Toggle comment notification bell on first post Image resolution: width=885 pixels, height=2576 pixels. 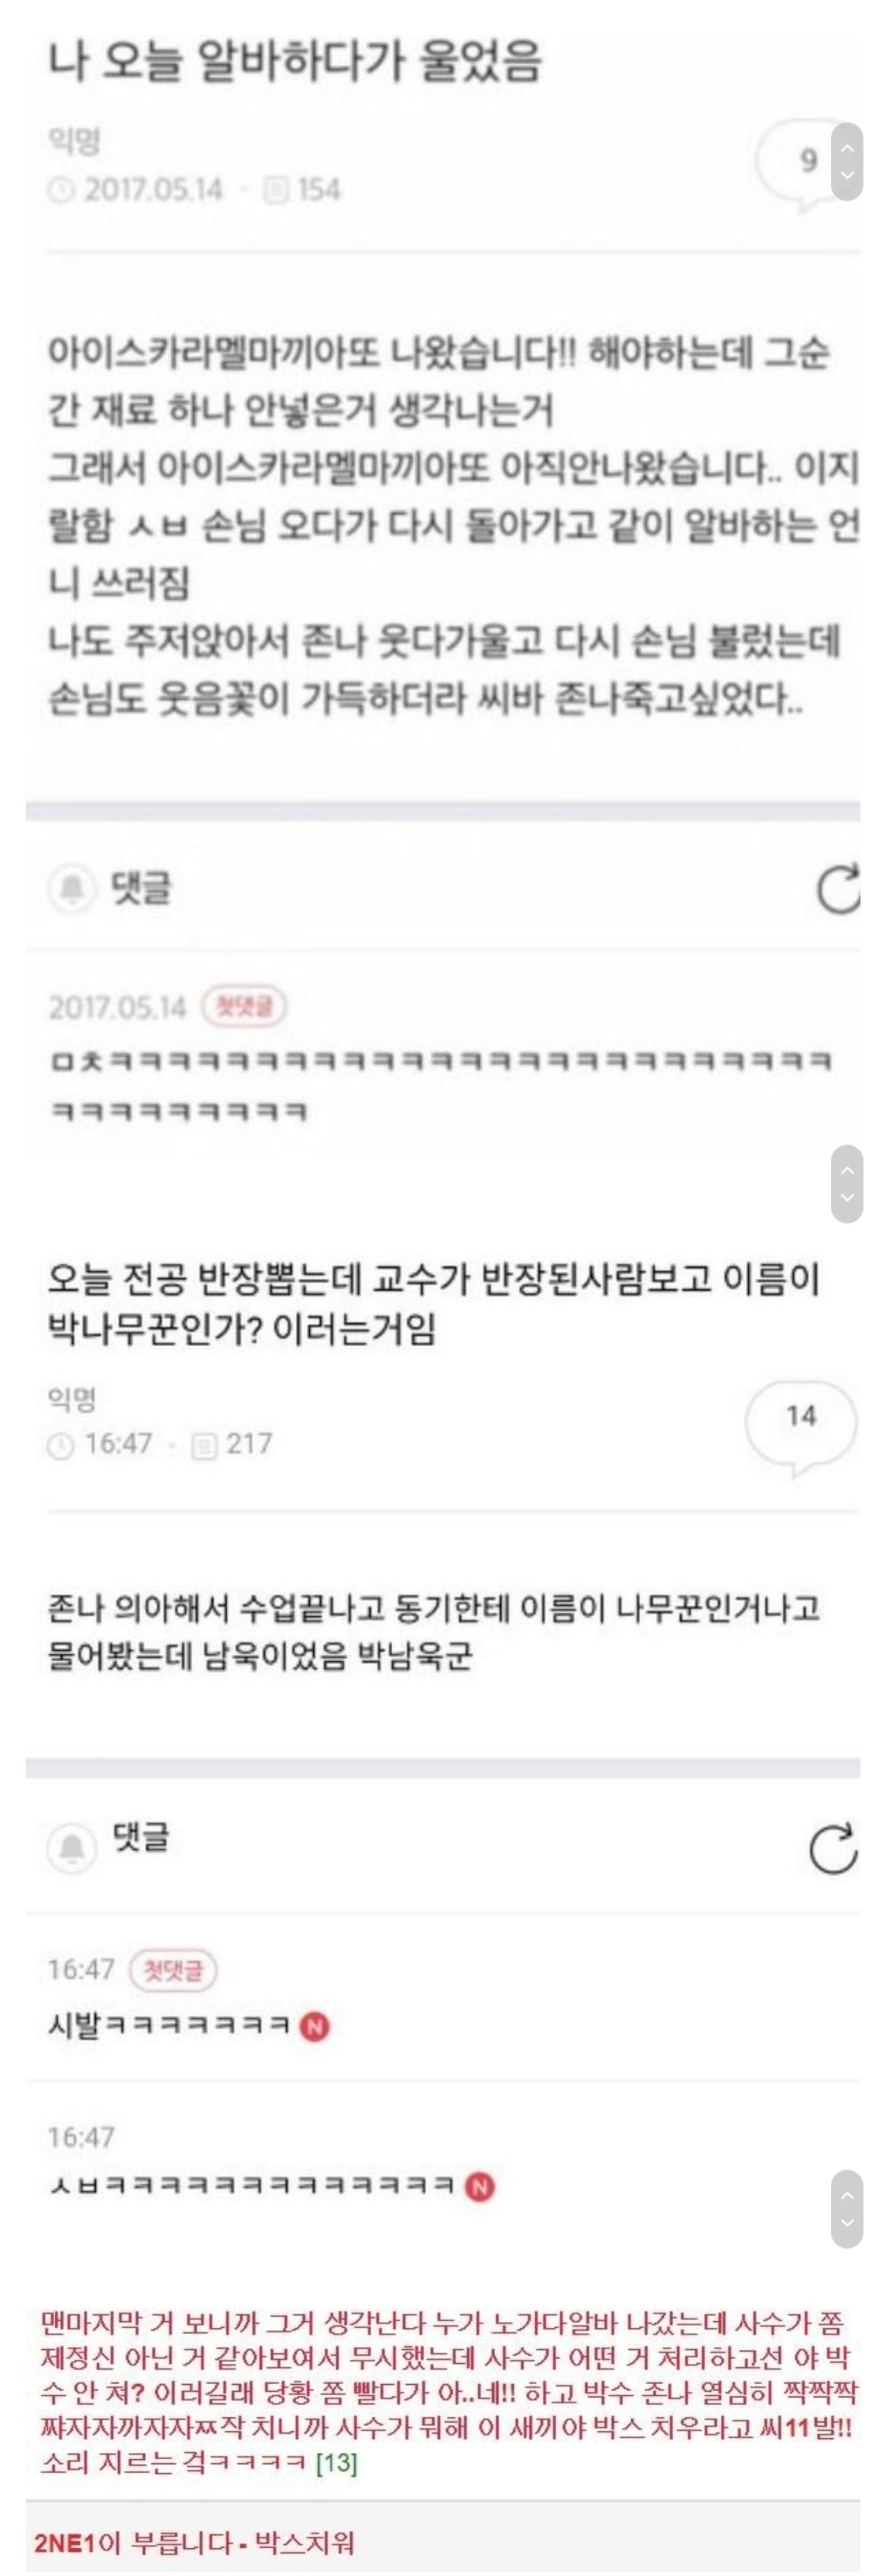coord(72,888)
